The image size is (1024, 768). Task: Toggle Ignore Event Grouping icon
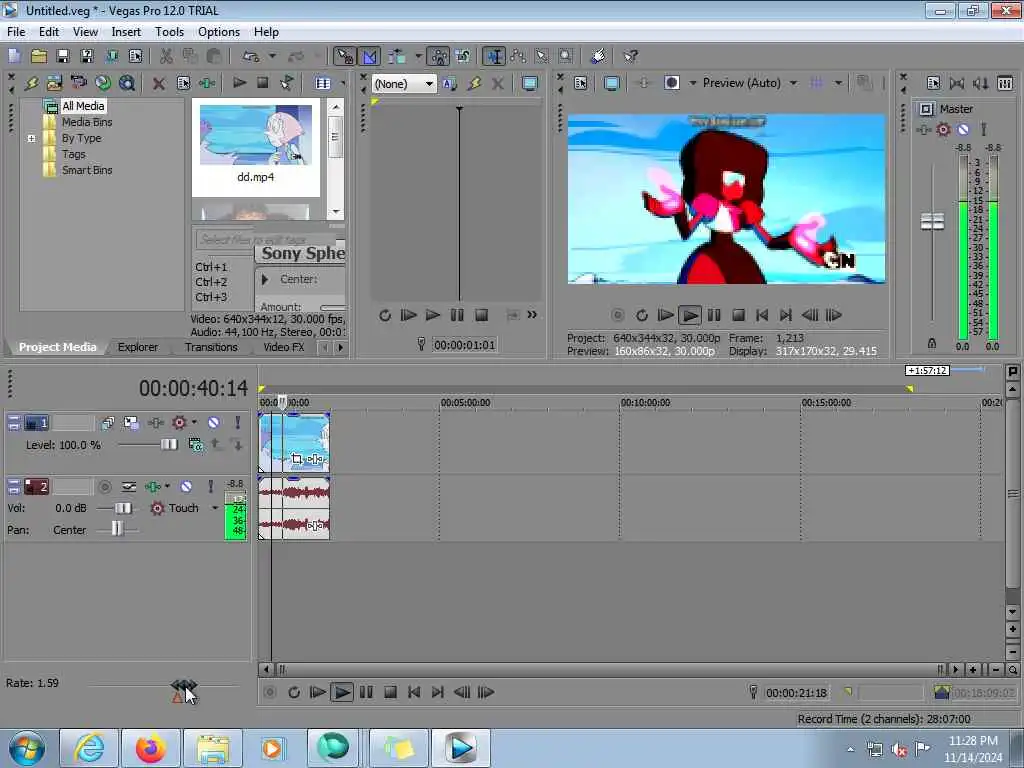(463, 56)
